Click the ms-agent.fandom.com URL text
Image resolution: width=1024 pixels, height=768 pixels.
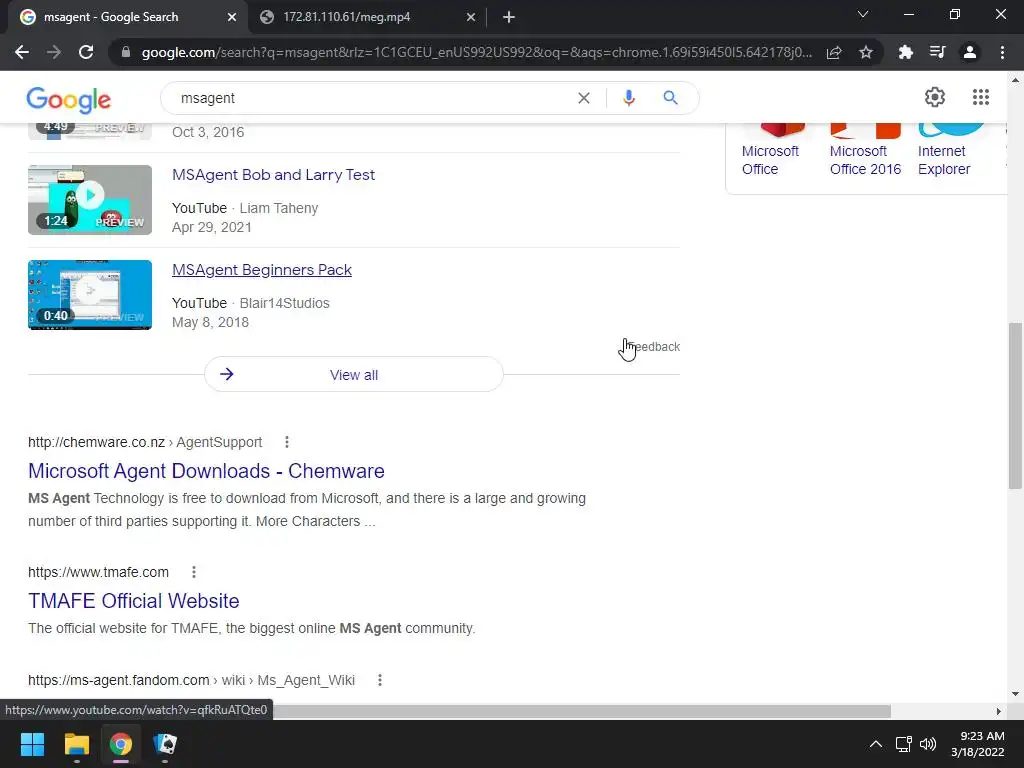click(119, 680)
